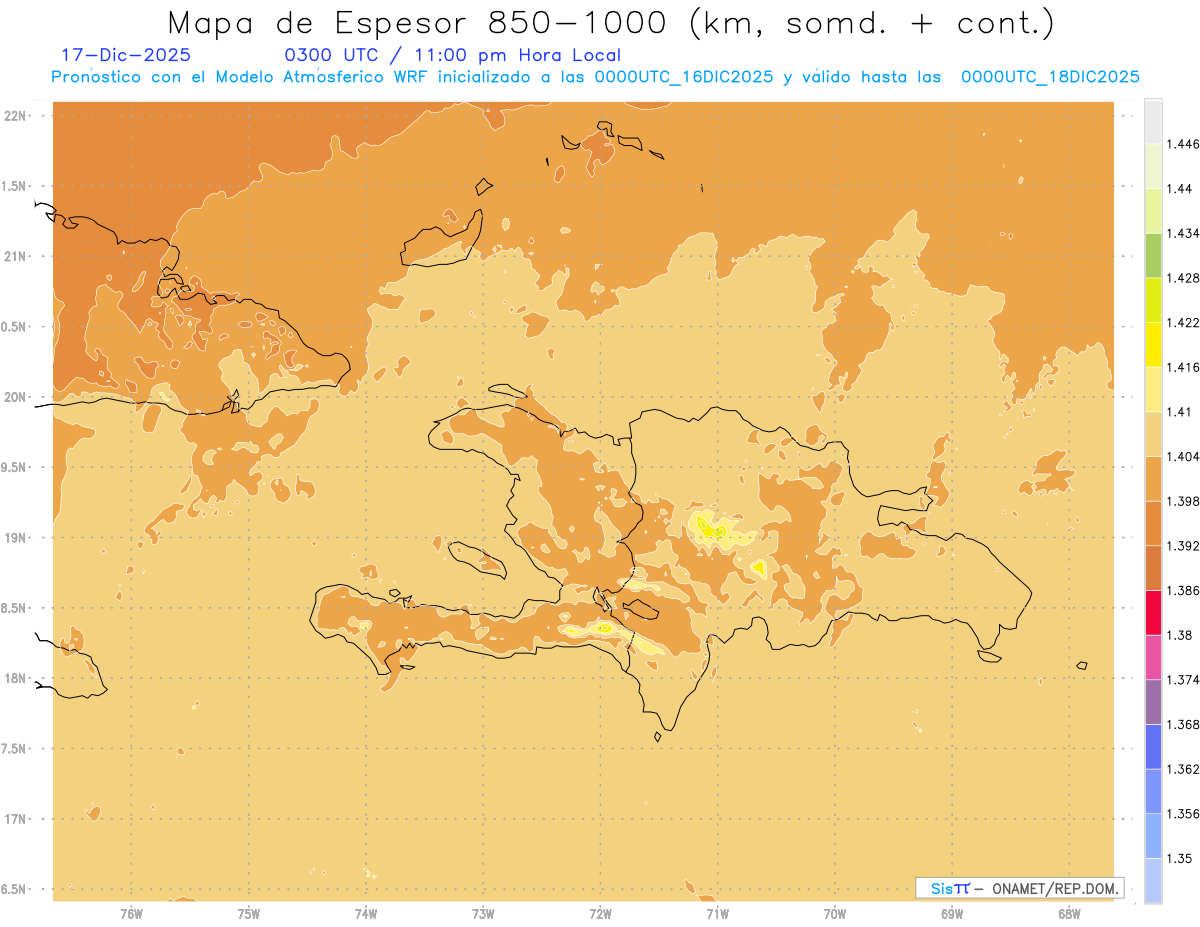Click the 'SisPI - ONAMET/REP.DOM.' credit label
The height and width of the screenshot is (927, 1200).
click(x=1020, y=888)
